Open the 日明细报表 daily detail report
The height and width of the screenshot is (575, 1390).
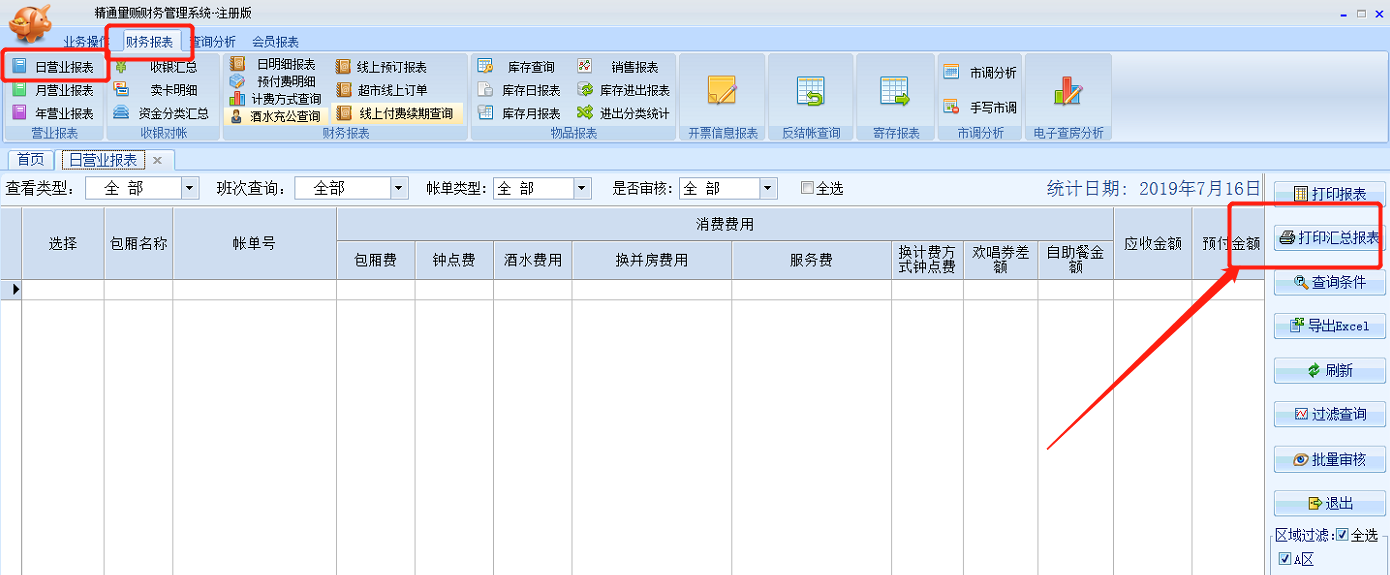pos(274,64)
